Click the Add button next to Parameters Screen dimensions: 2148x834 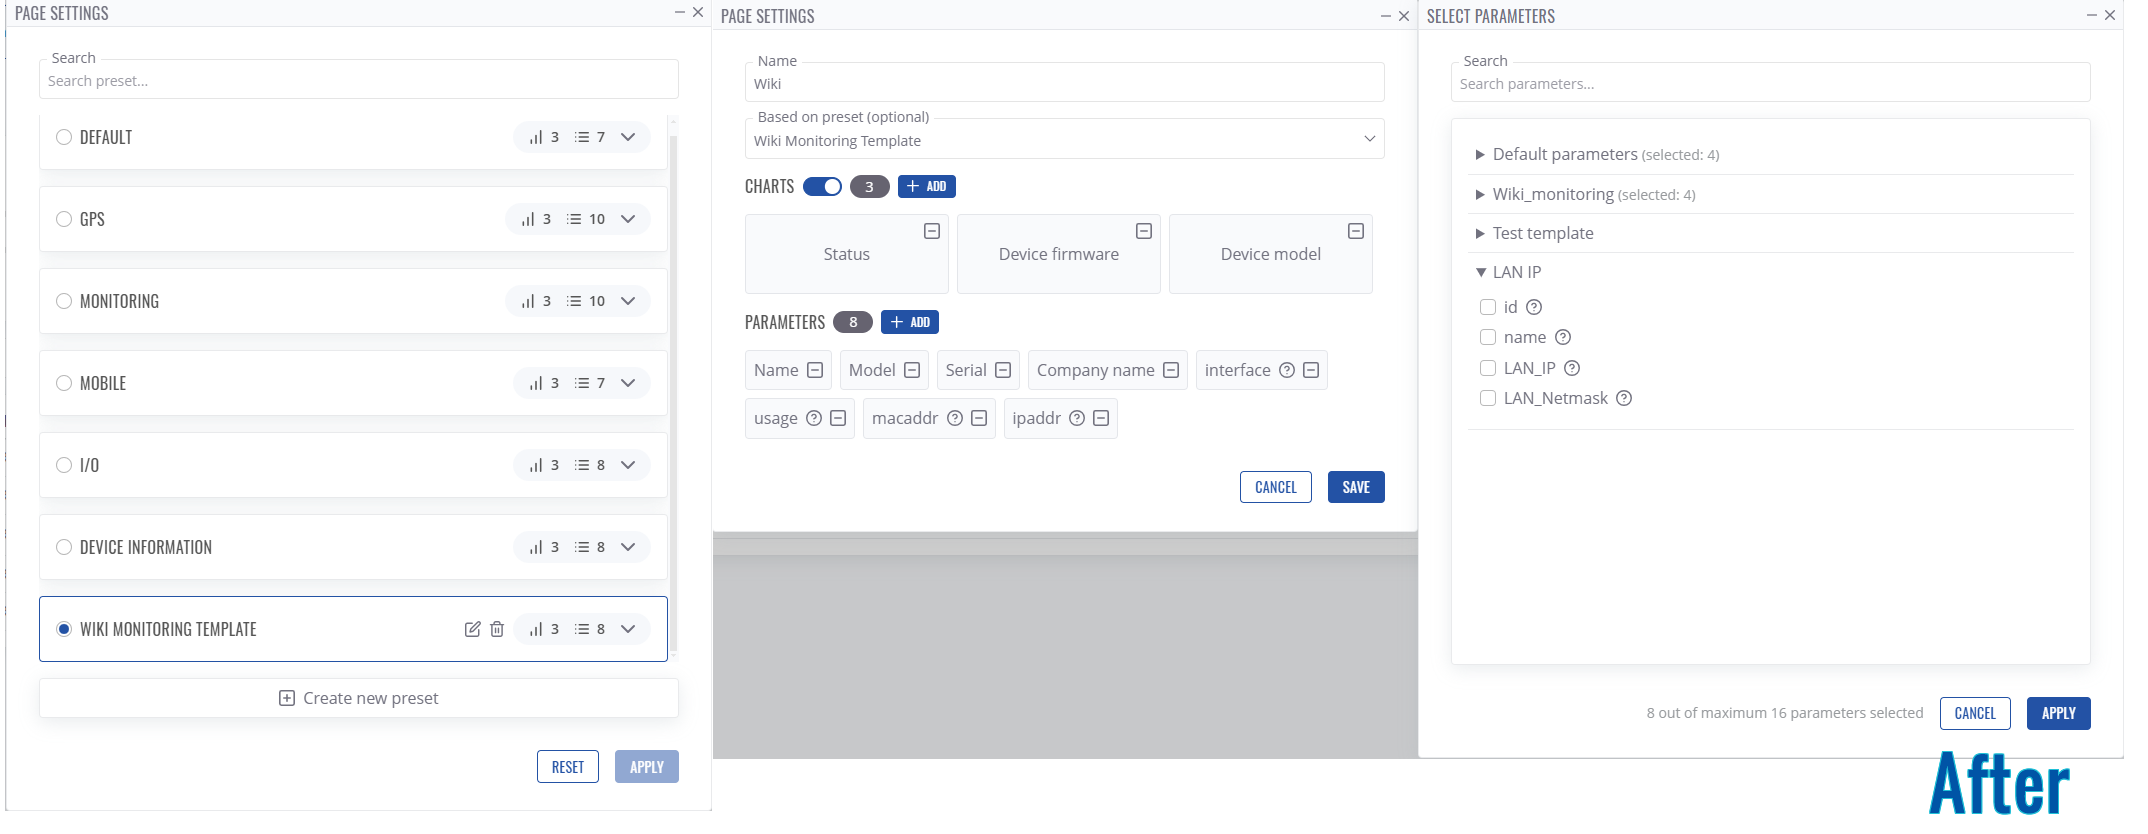point(910,322)
